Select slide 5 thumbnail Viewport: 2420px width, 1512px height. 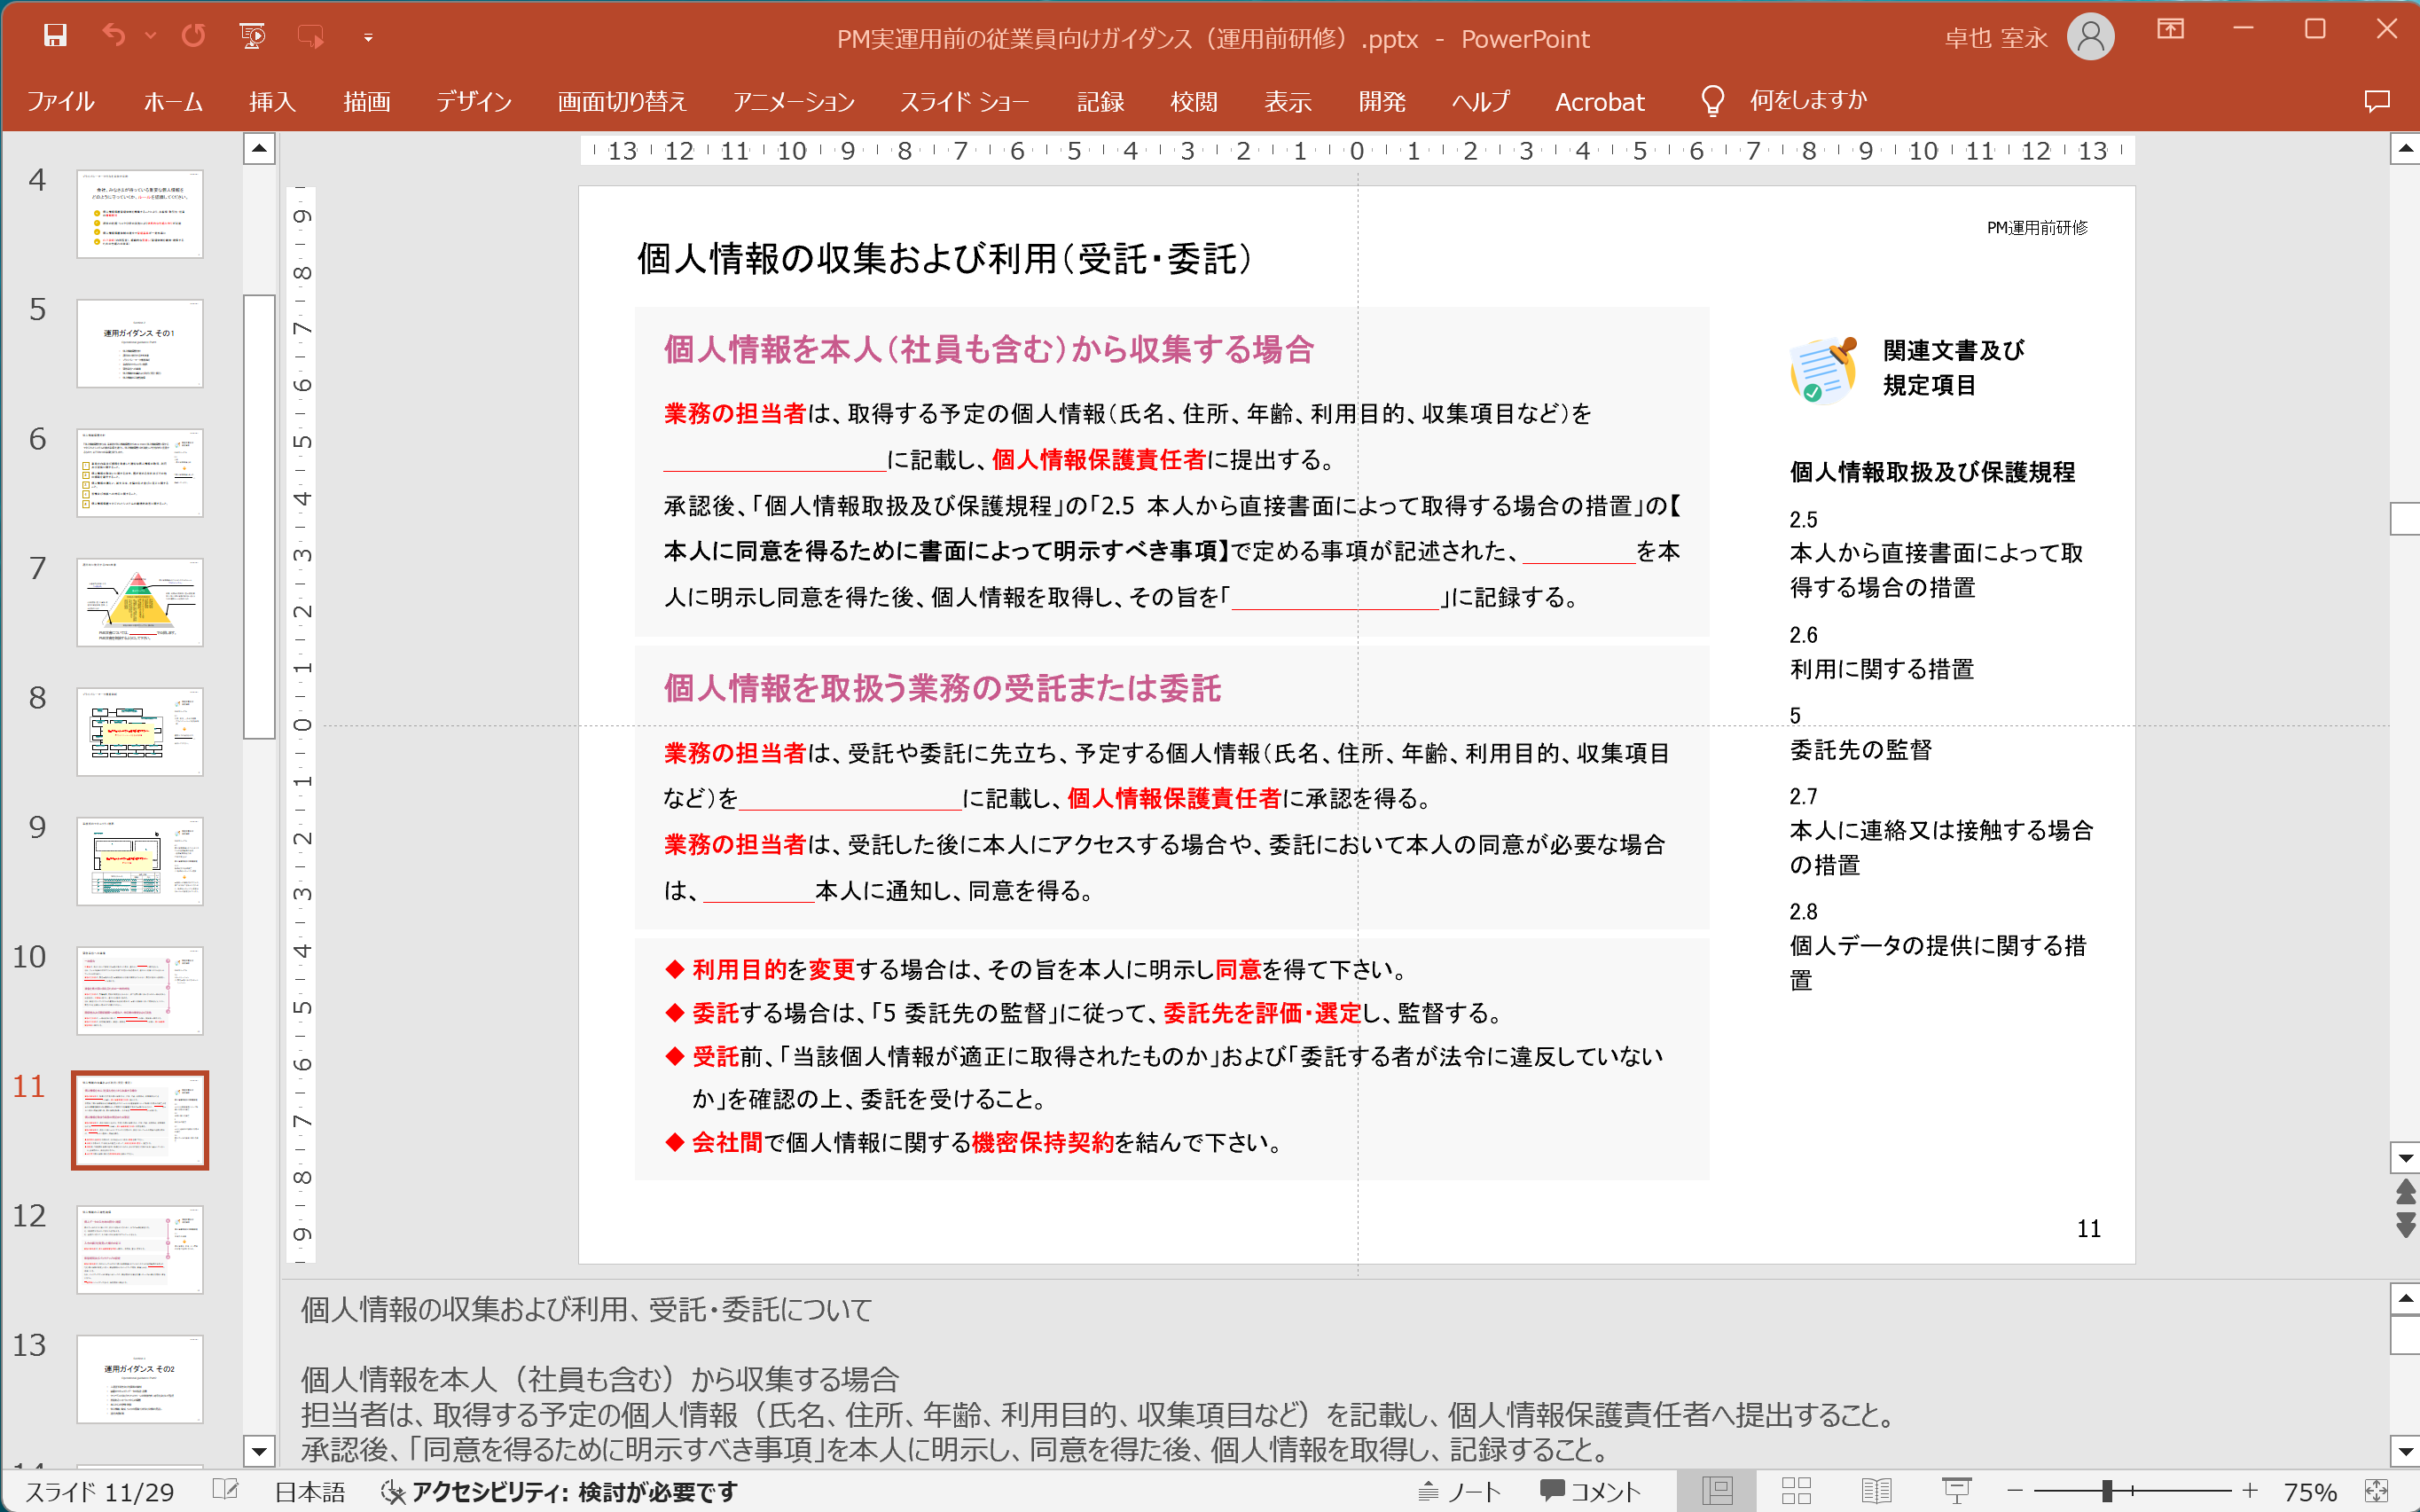tap(140, 343)
